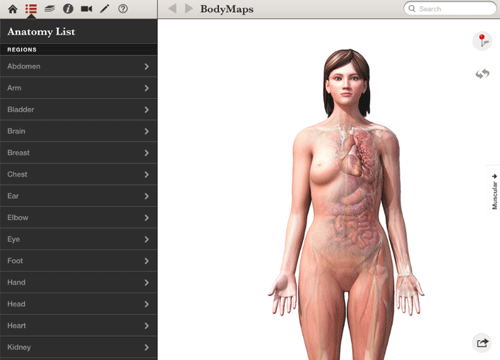Choose the Chest region

79,174
